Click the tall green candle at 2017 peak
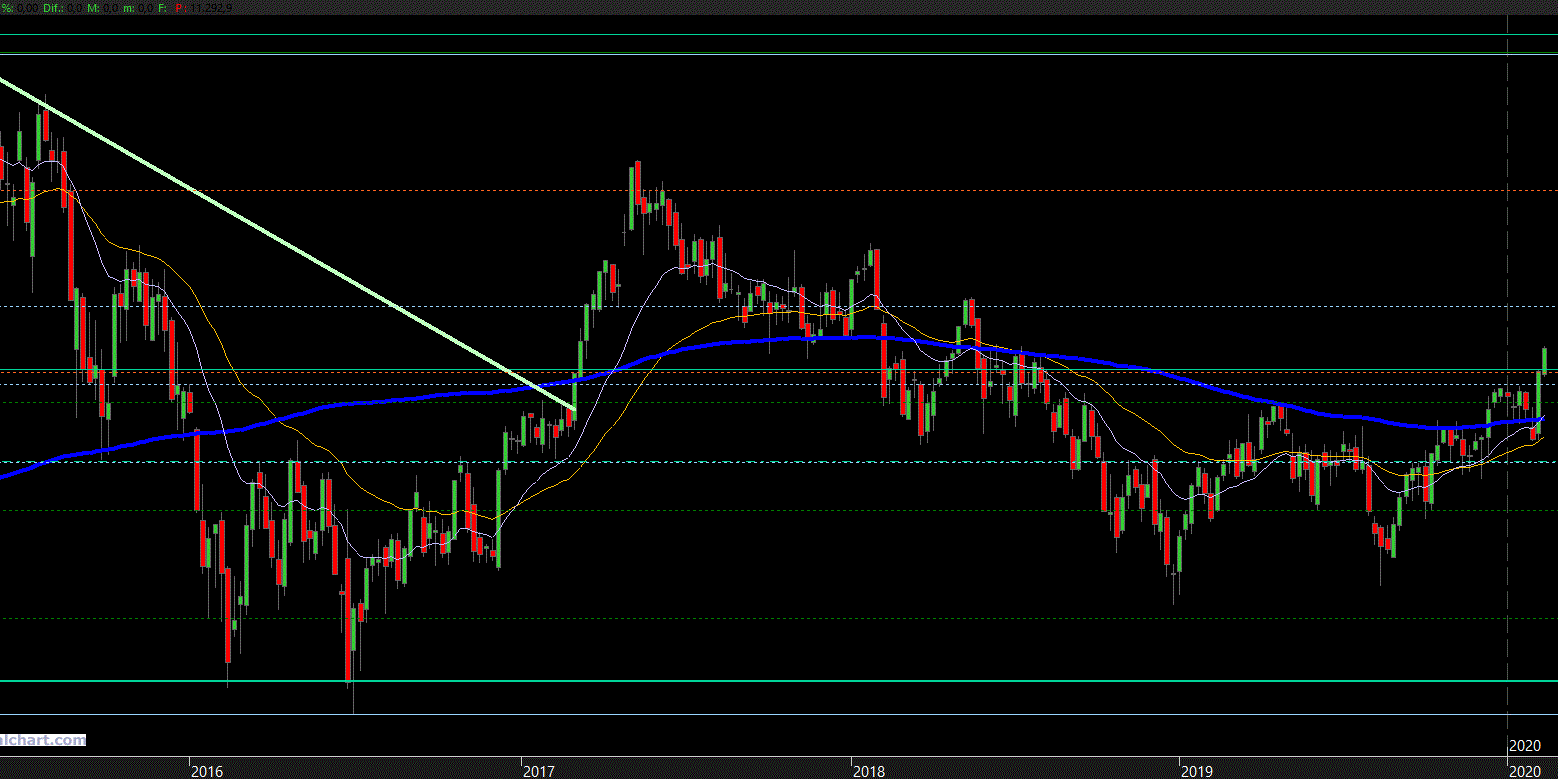 pyautogui.click(x=633, y=190)
